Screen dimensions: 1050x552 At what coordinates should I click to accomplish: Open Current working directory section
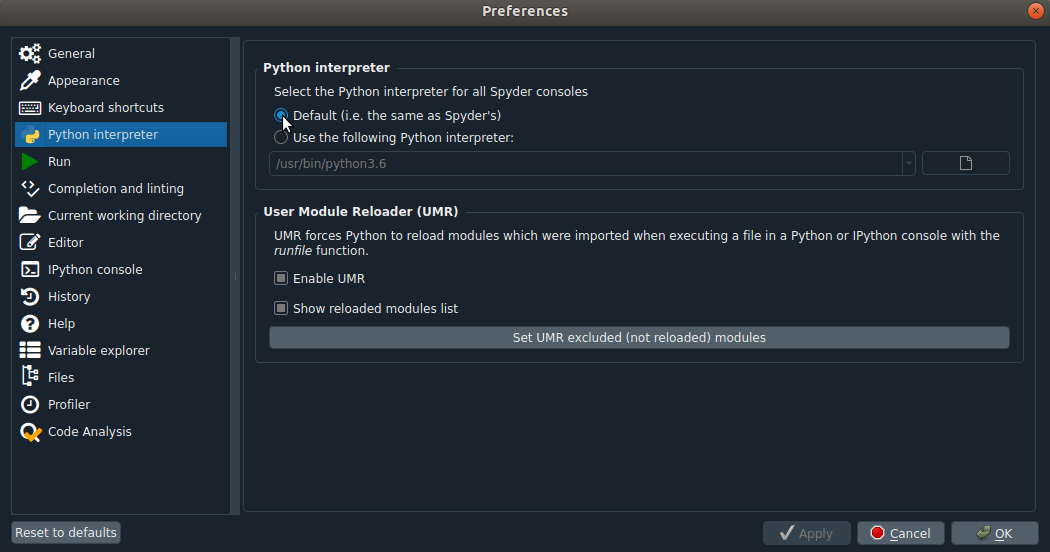[x=121, y=216]
